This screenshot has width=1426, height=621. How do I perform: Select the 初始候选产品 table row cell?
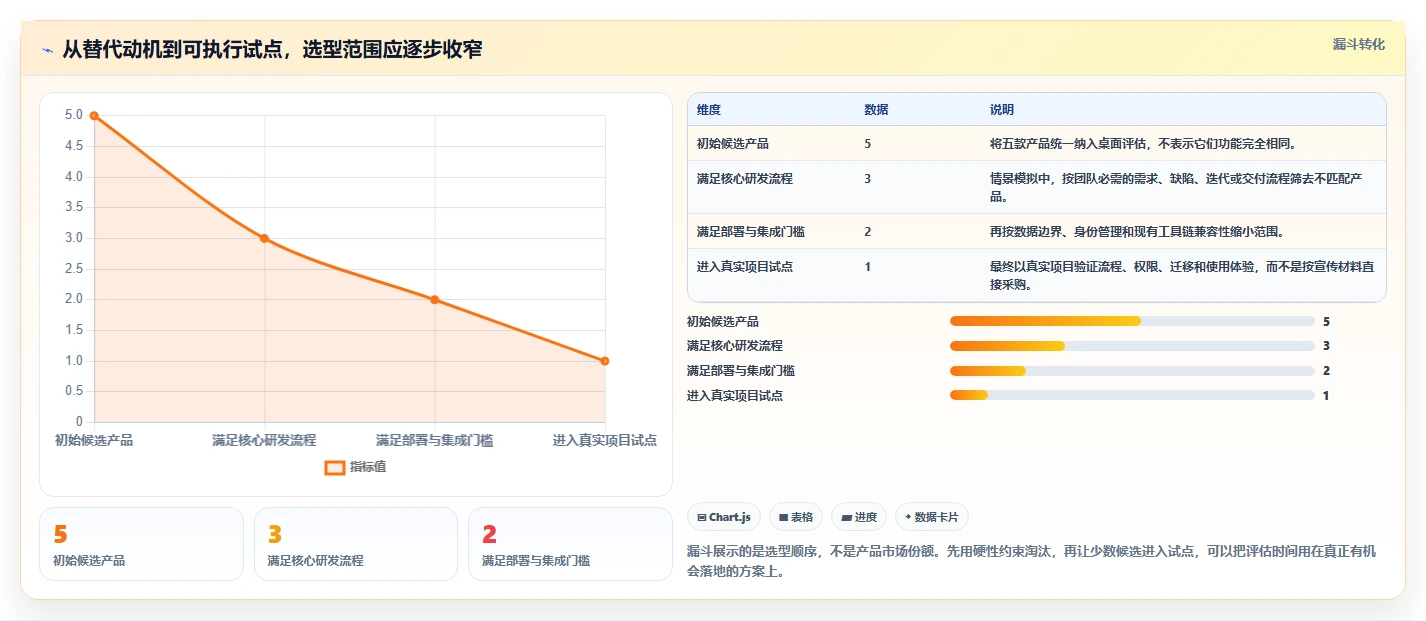[733, 143]
